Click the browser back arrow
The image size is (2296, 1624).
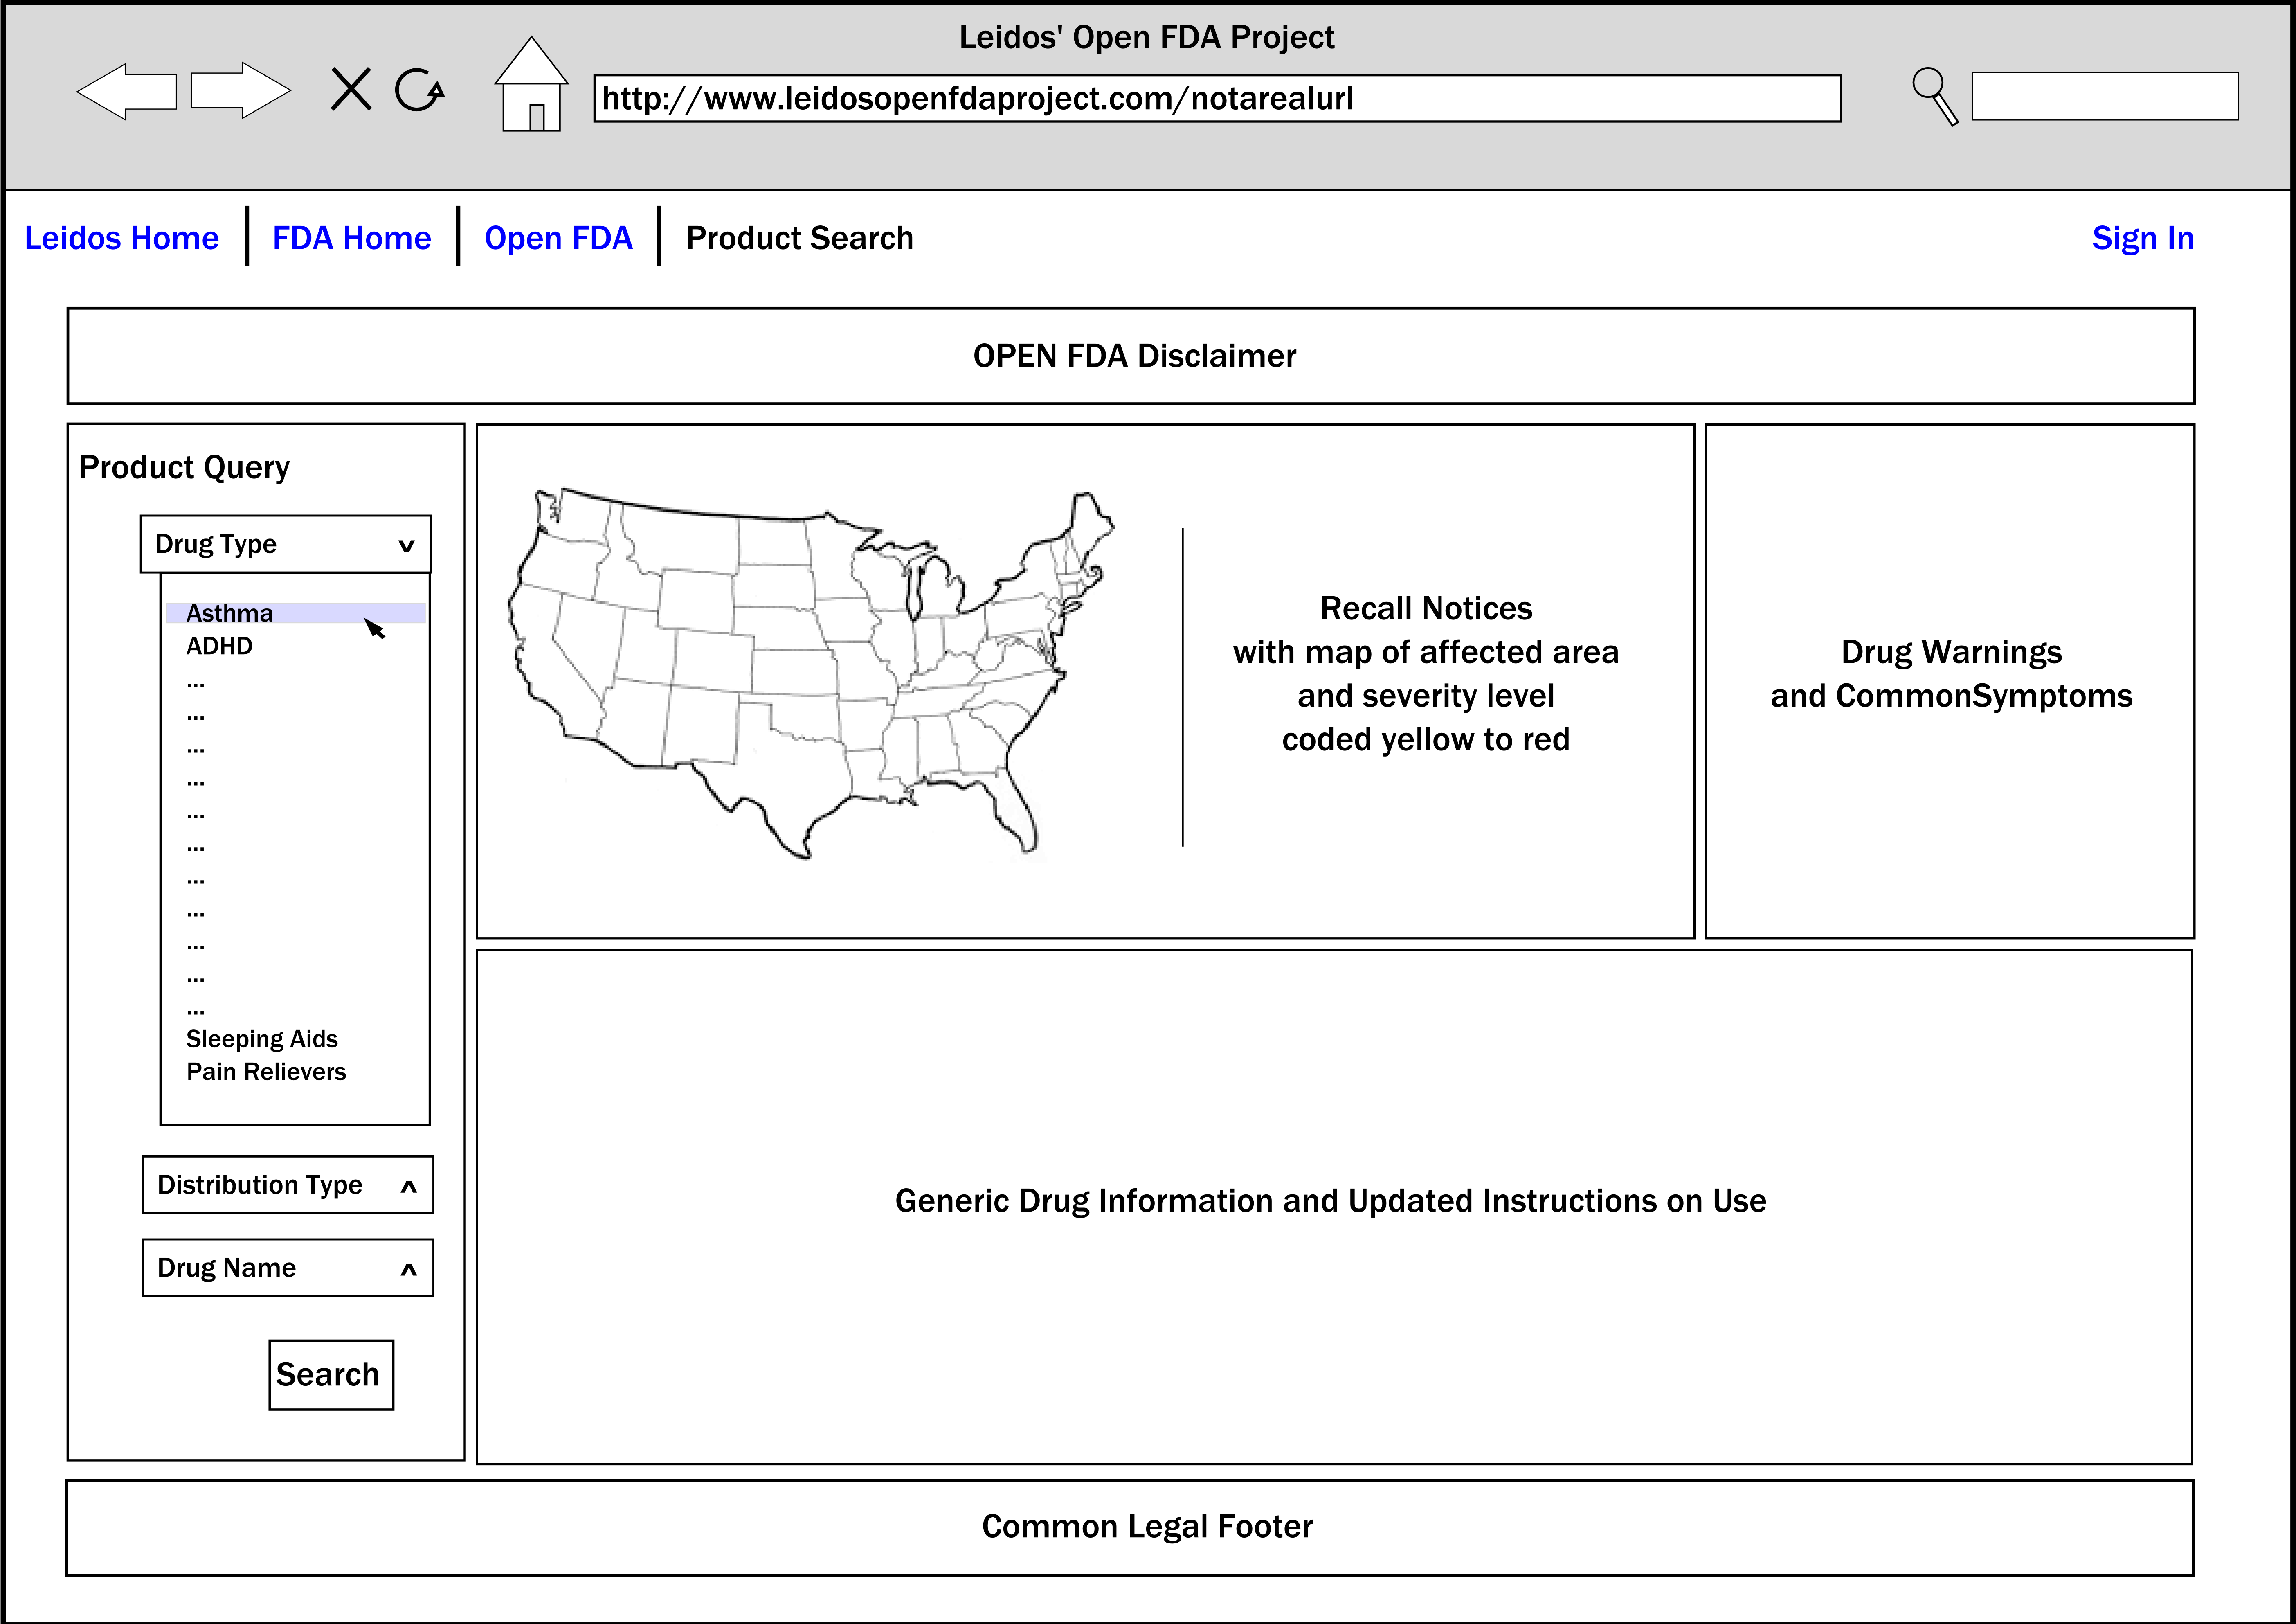click(x=126, y=92)
